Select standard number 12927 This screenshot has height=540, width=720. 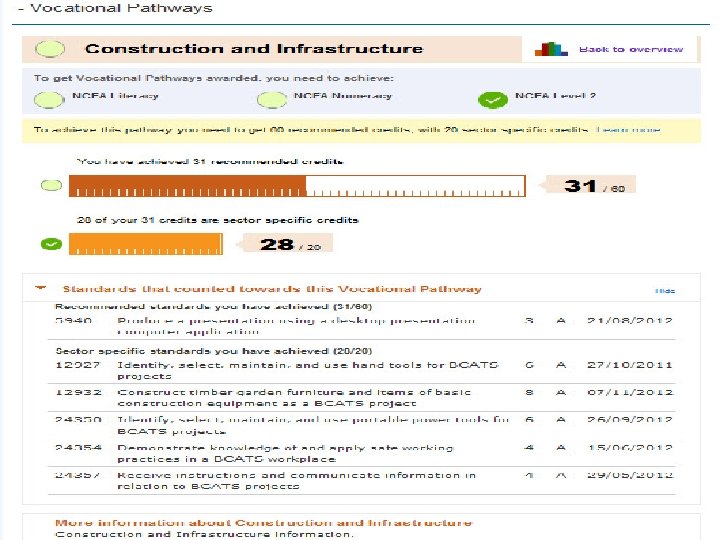coord(78,365)
